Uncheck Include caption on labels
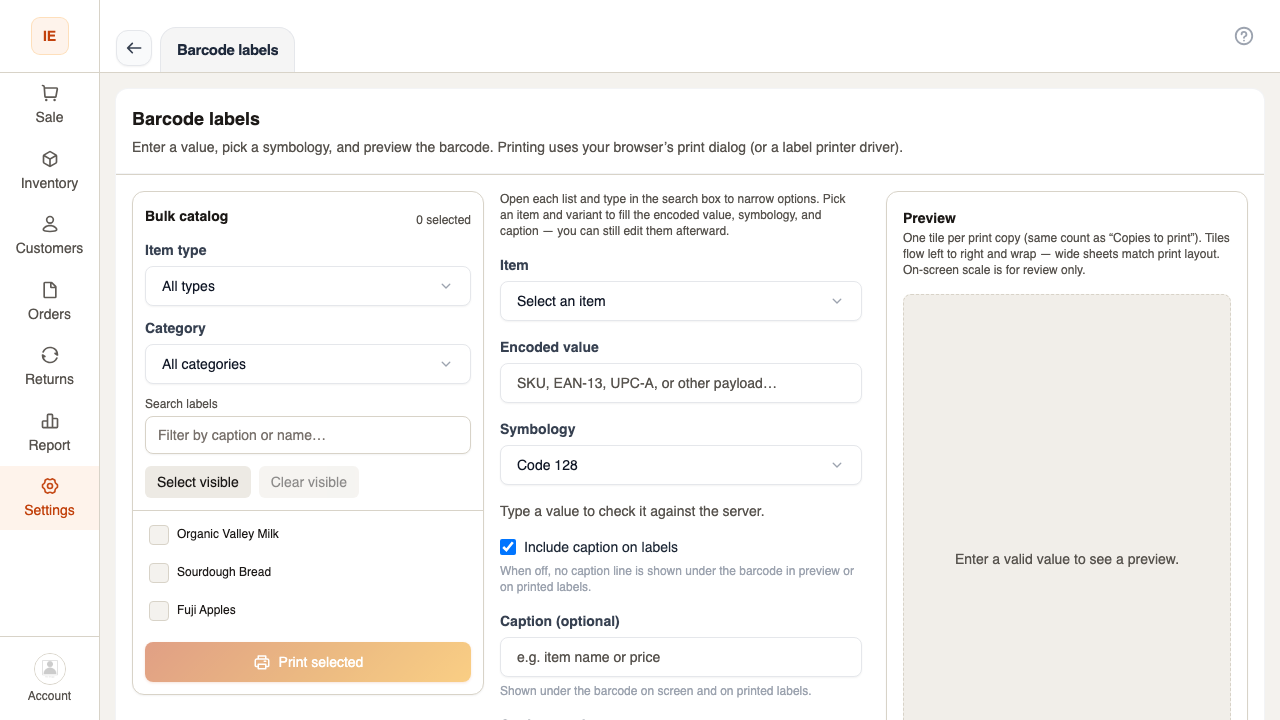The height and width of the screenshot is (720, 1280). click(508, 547)
